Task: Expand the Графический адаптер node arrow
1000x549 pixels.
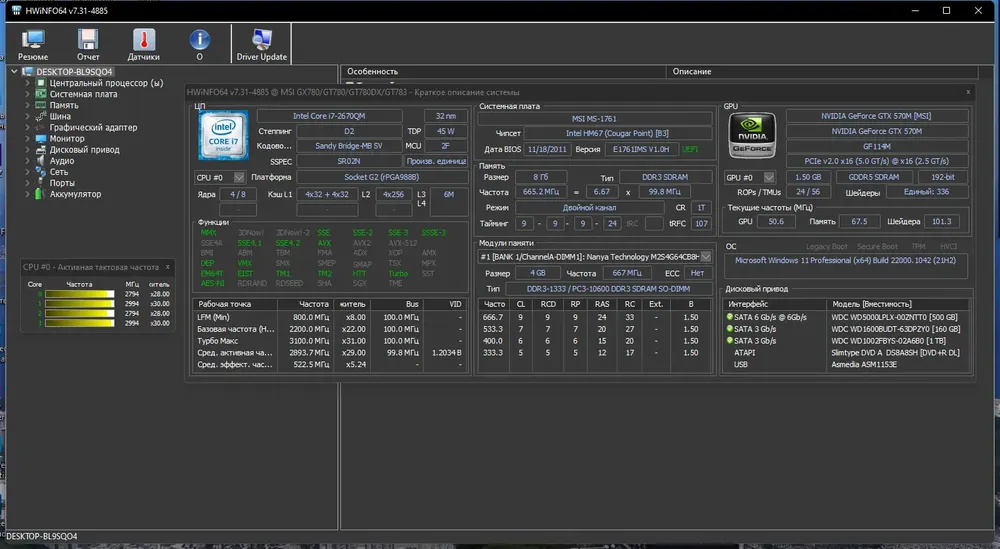Action: pos(27,128)
